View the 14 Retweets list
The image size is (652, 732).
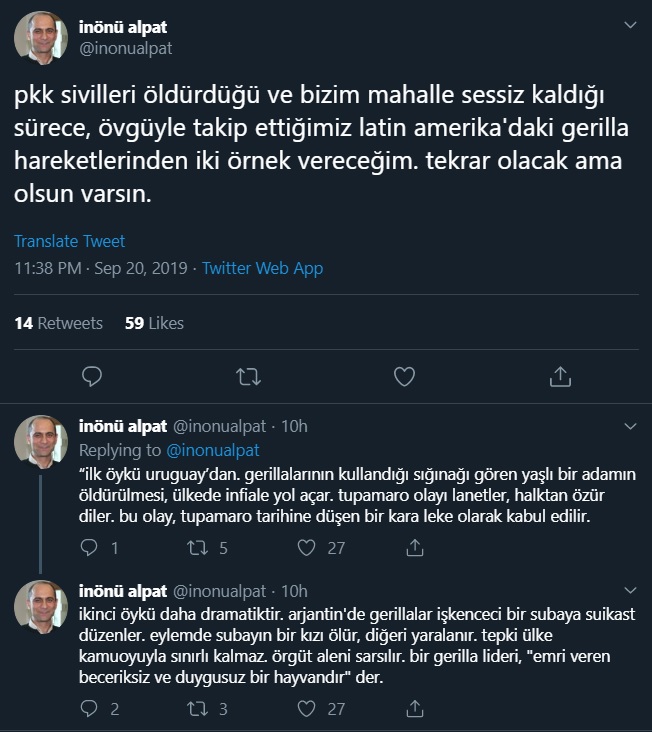pos(58,323)
